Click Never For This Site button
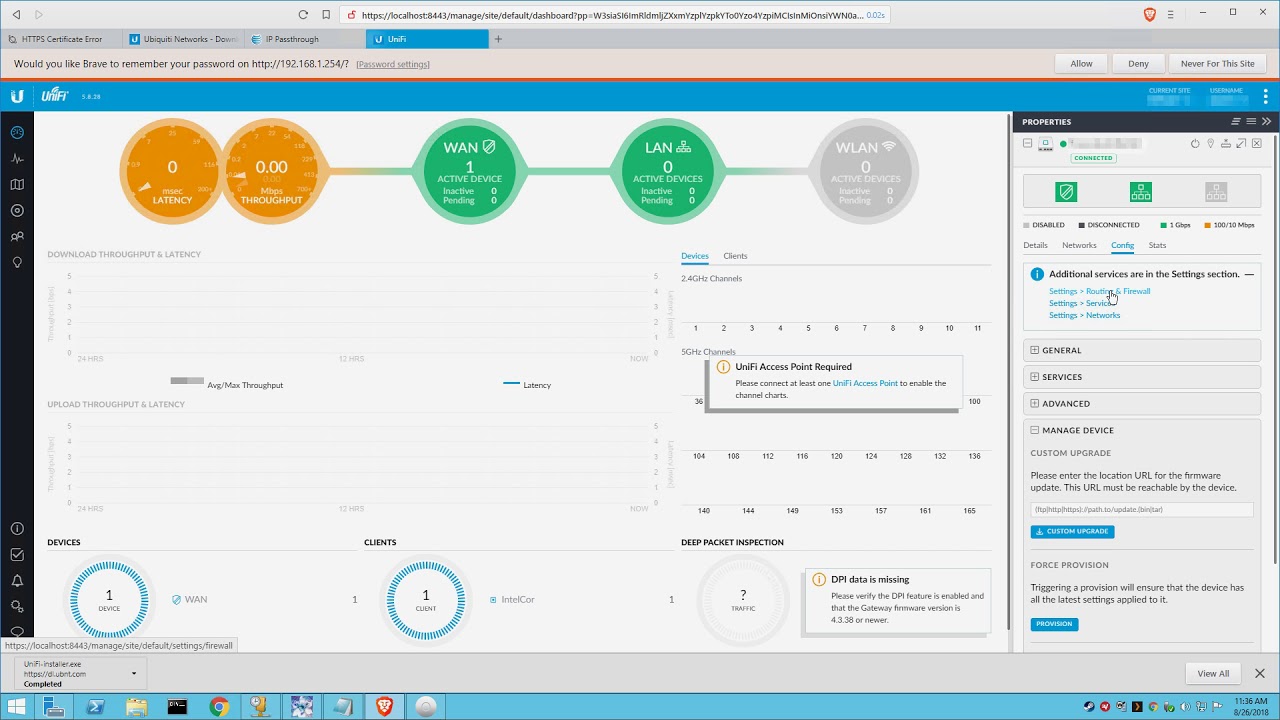Viewport: 1280px width, 720px height. click(1217, 63)
